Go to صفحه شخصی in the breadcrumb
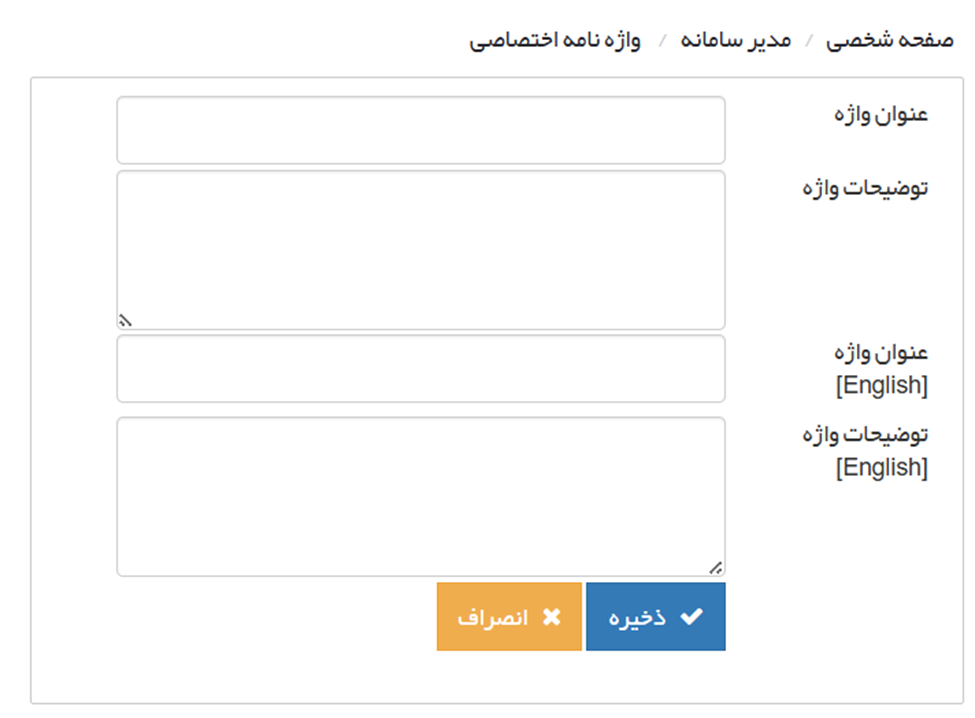The image size is (975, 718). (x=888, y=41)
